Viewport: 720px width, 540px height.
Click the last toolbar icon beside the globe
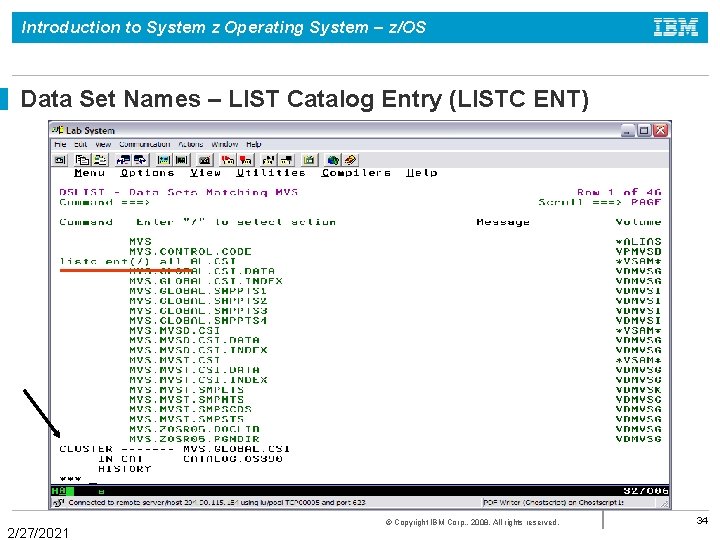point(350,160)
